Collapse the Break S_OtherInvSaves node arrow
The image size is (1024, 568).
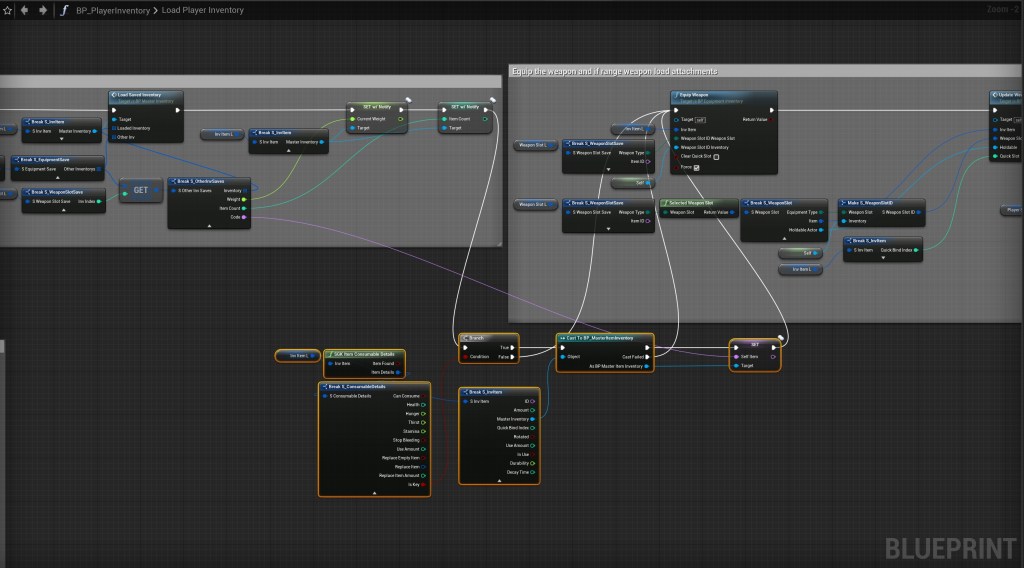tap(209, 225)
